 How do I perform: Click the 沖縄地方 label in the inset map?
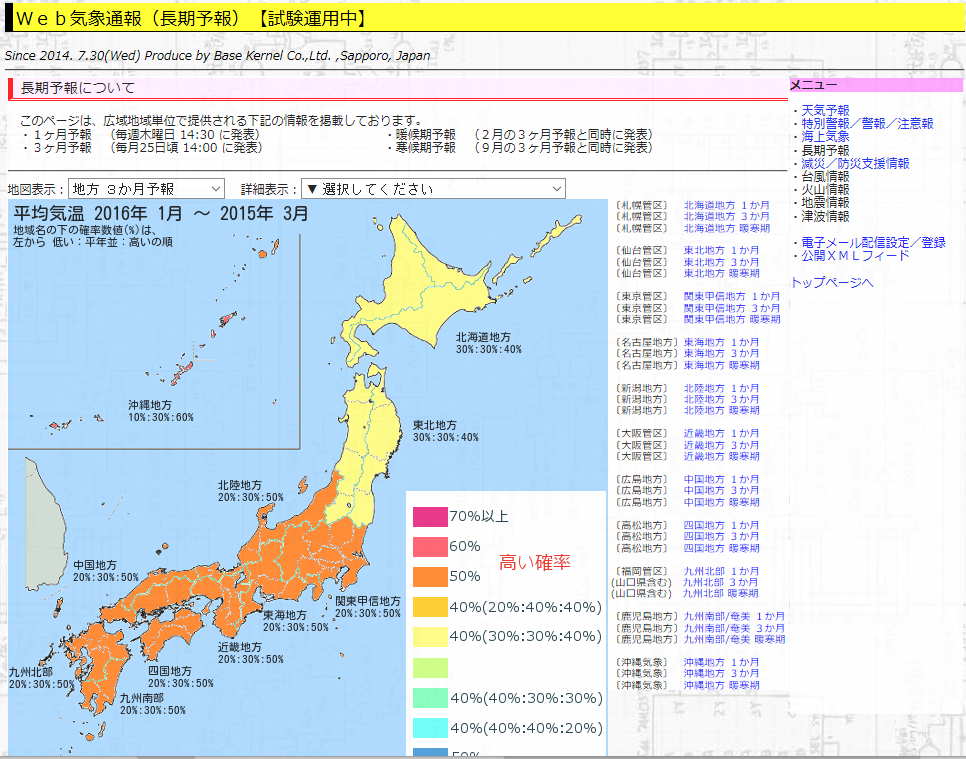tap(149, 406)
